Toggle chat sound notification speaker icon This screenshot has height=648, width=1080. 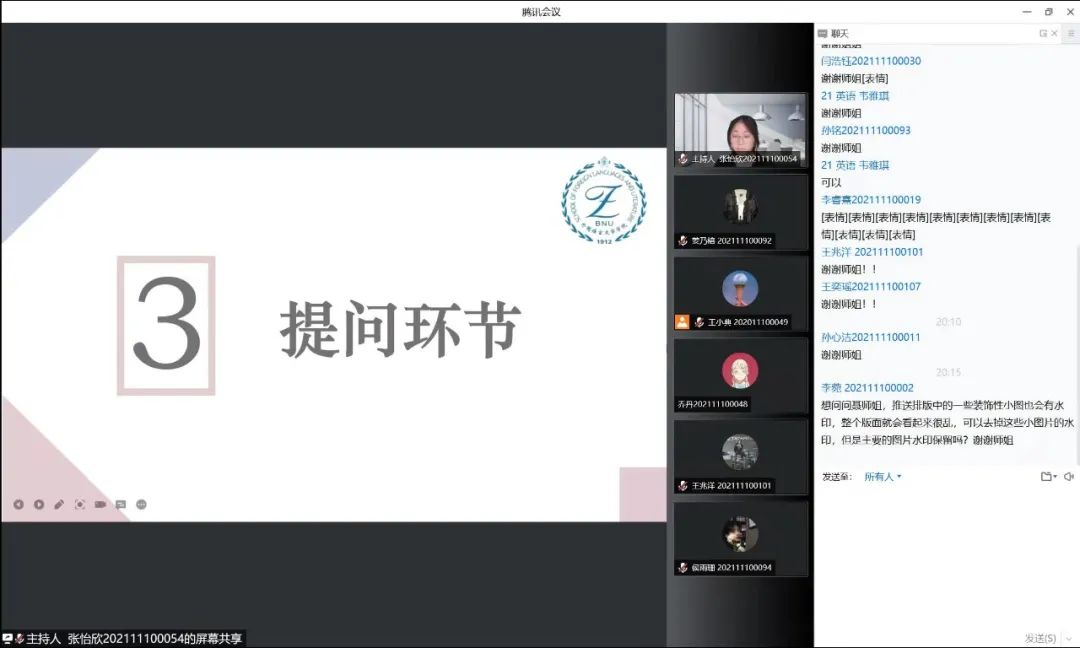[1068, 477]
